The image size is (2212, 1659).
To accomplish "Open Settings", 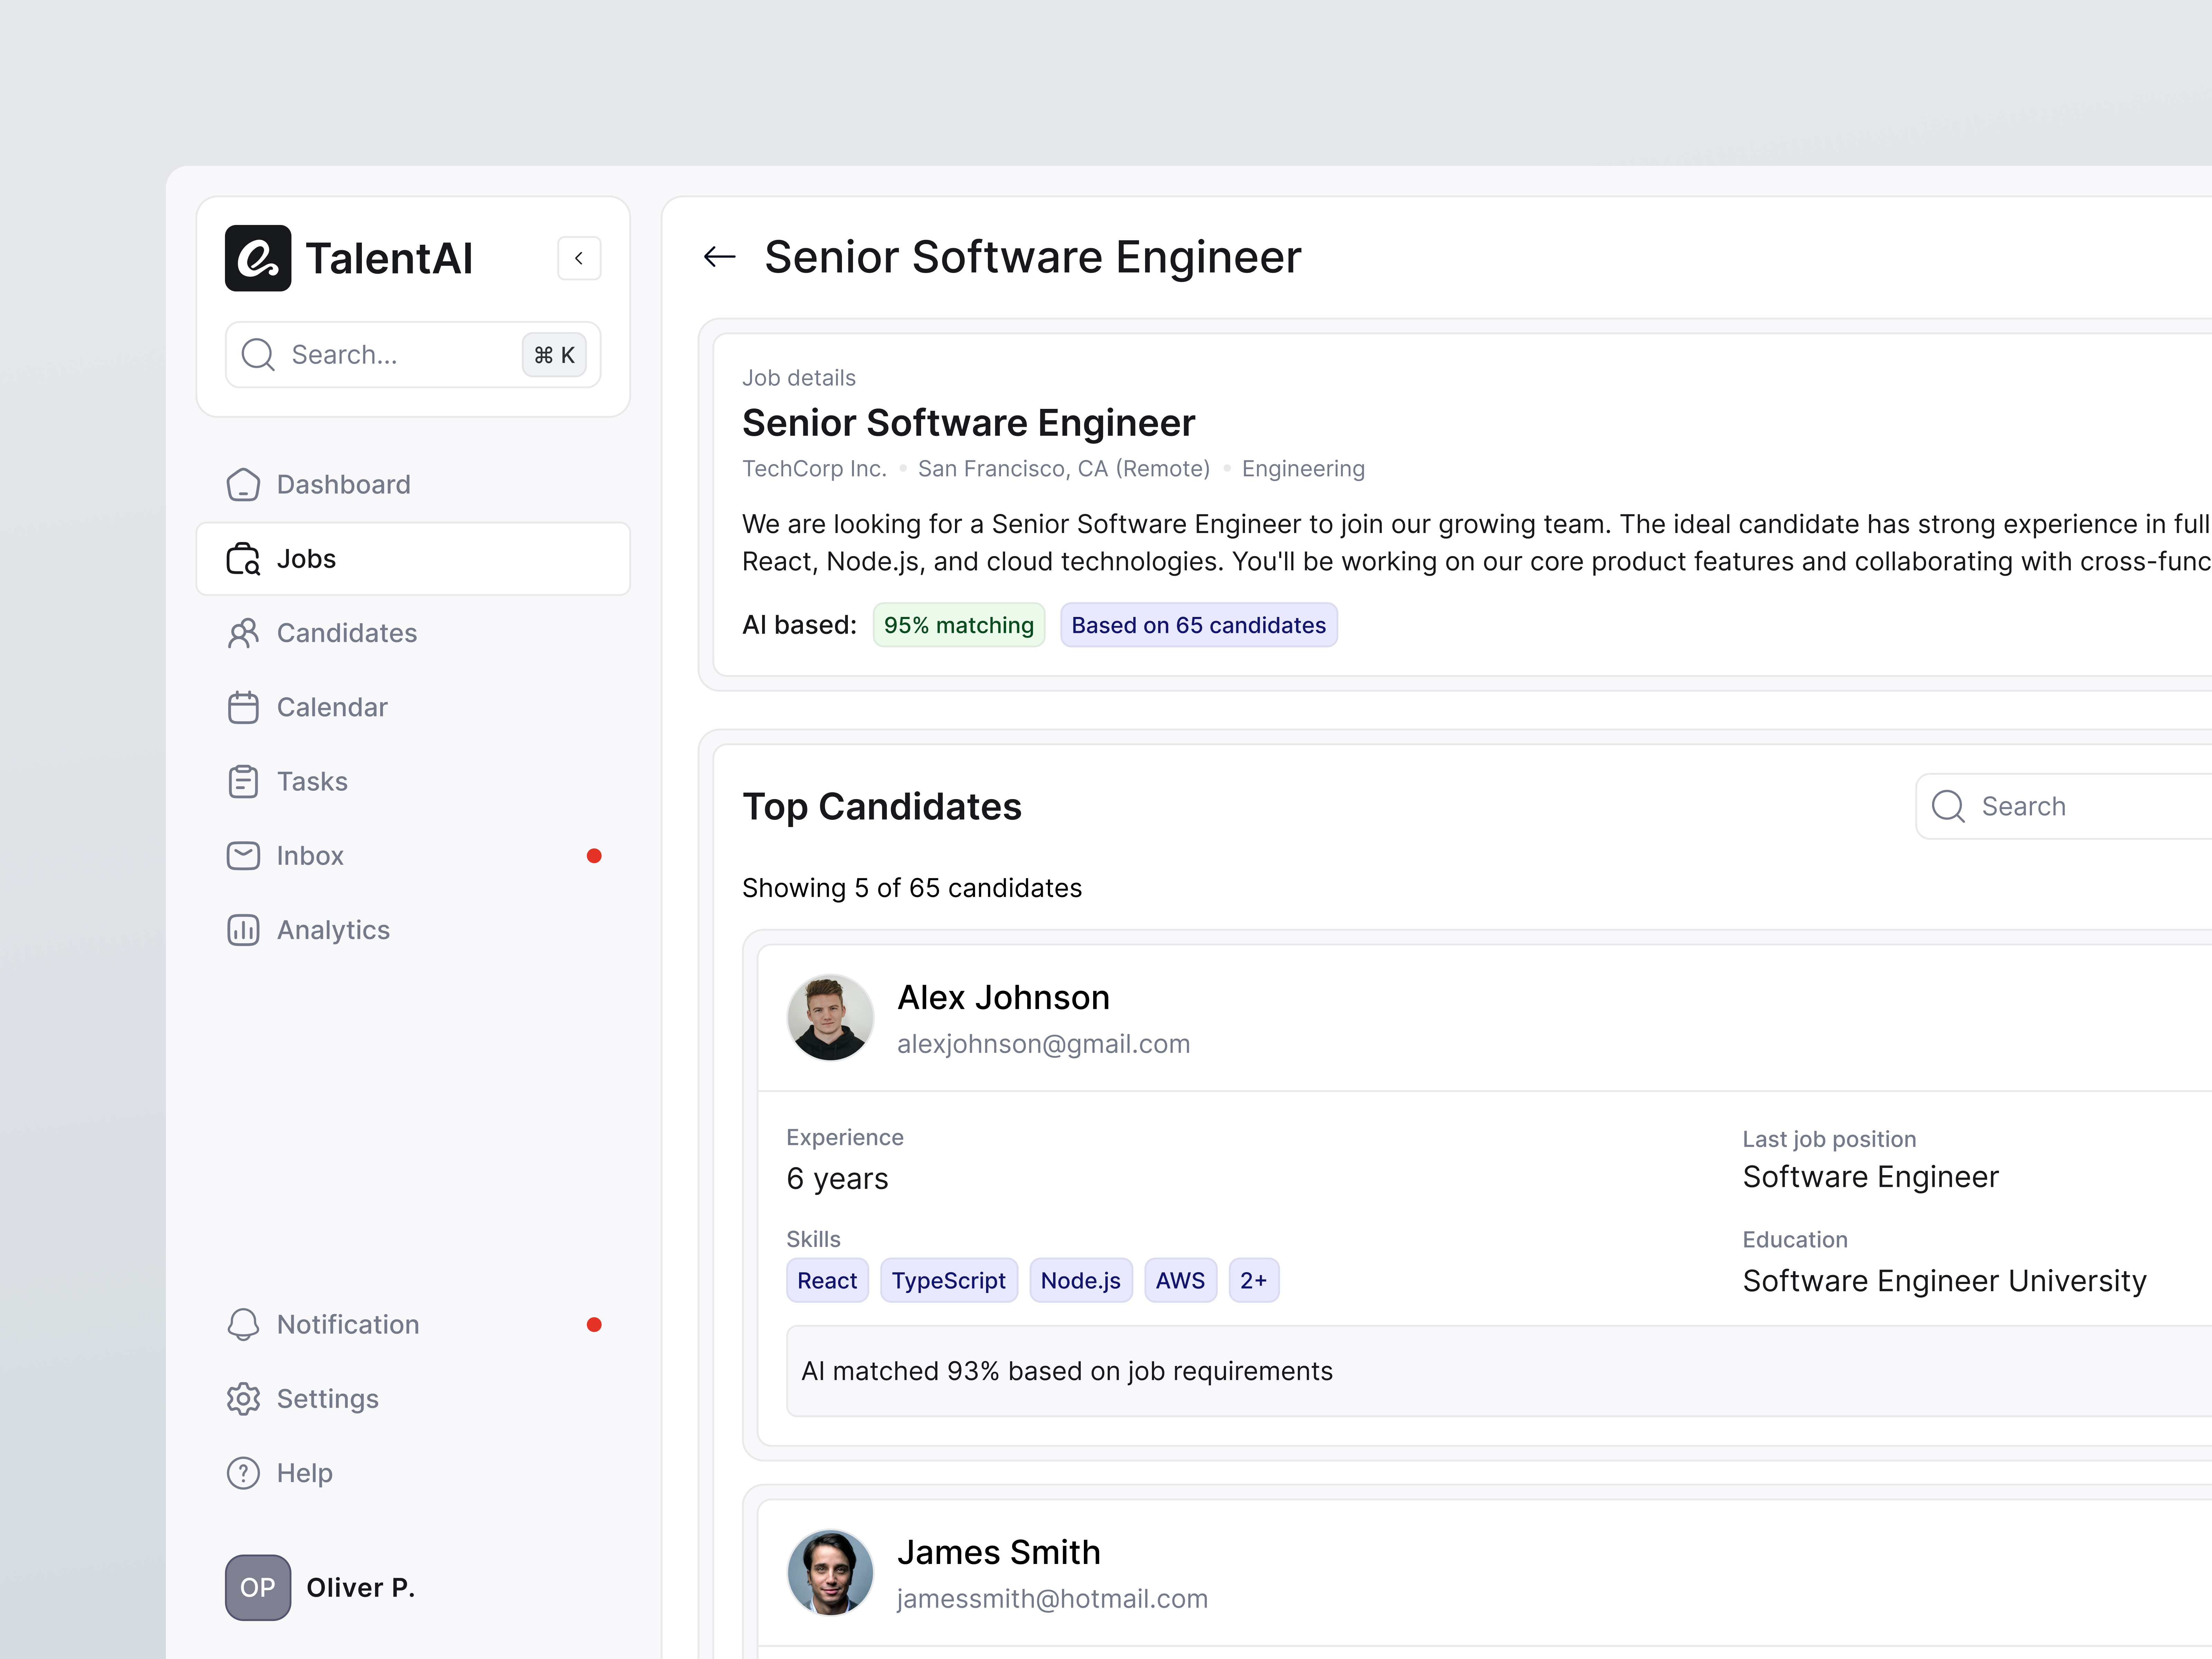I will 413,1399.
